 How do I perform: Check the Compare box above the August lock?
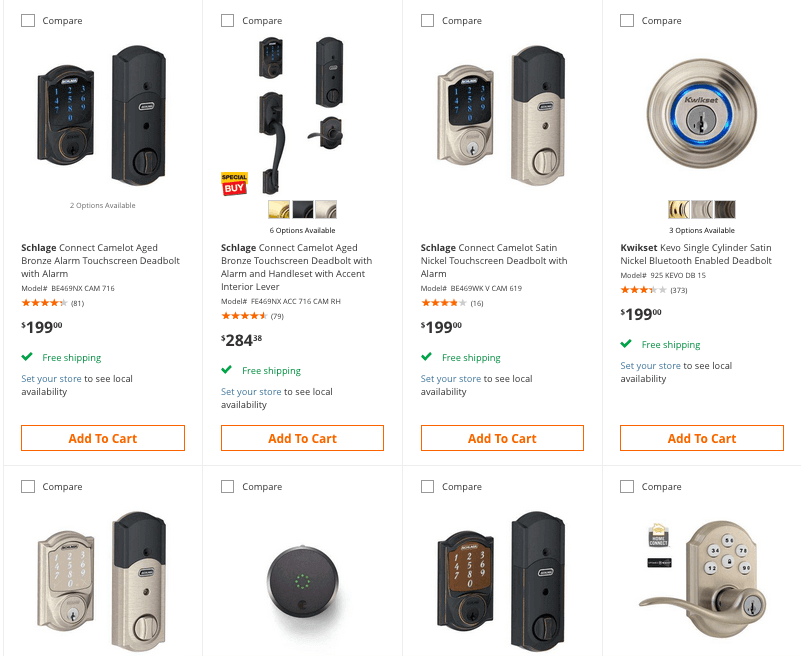pos(227,486)
